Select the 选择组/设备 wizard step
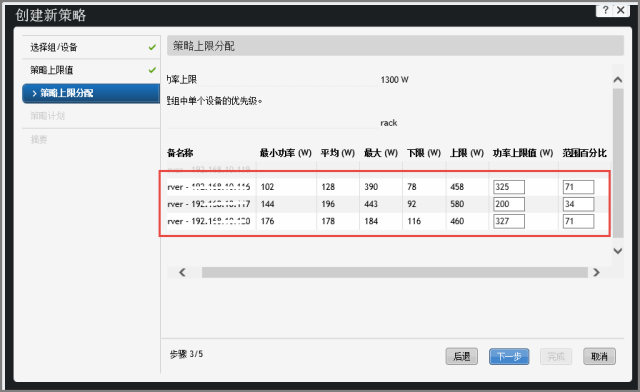This screenshot has width=640, height=392. click(x=91, y=47)
